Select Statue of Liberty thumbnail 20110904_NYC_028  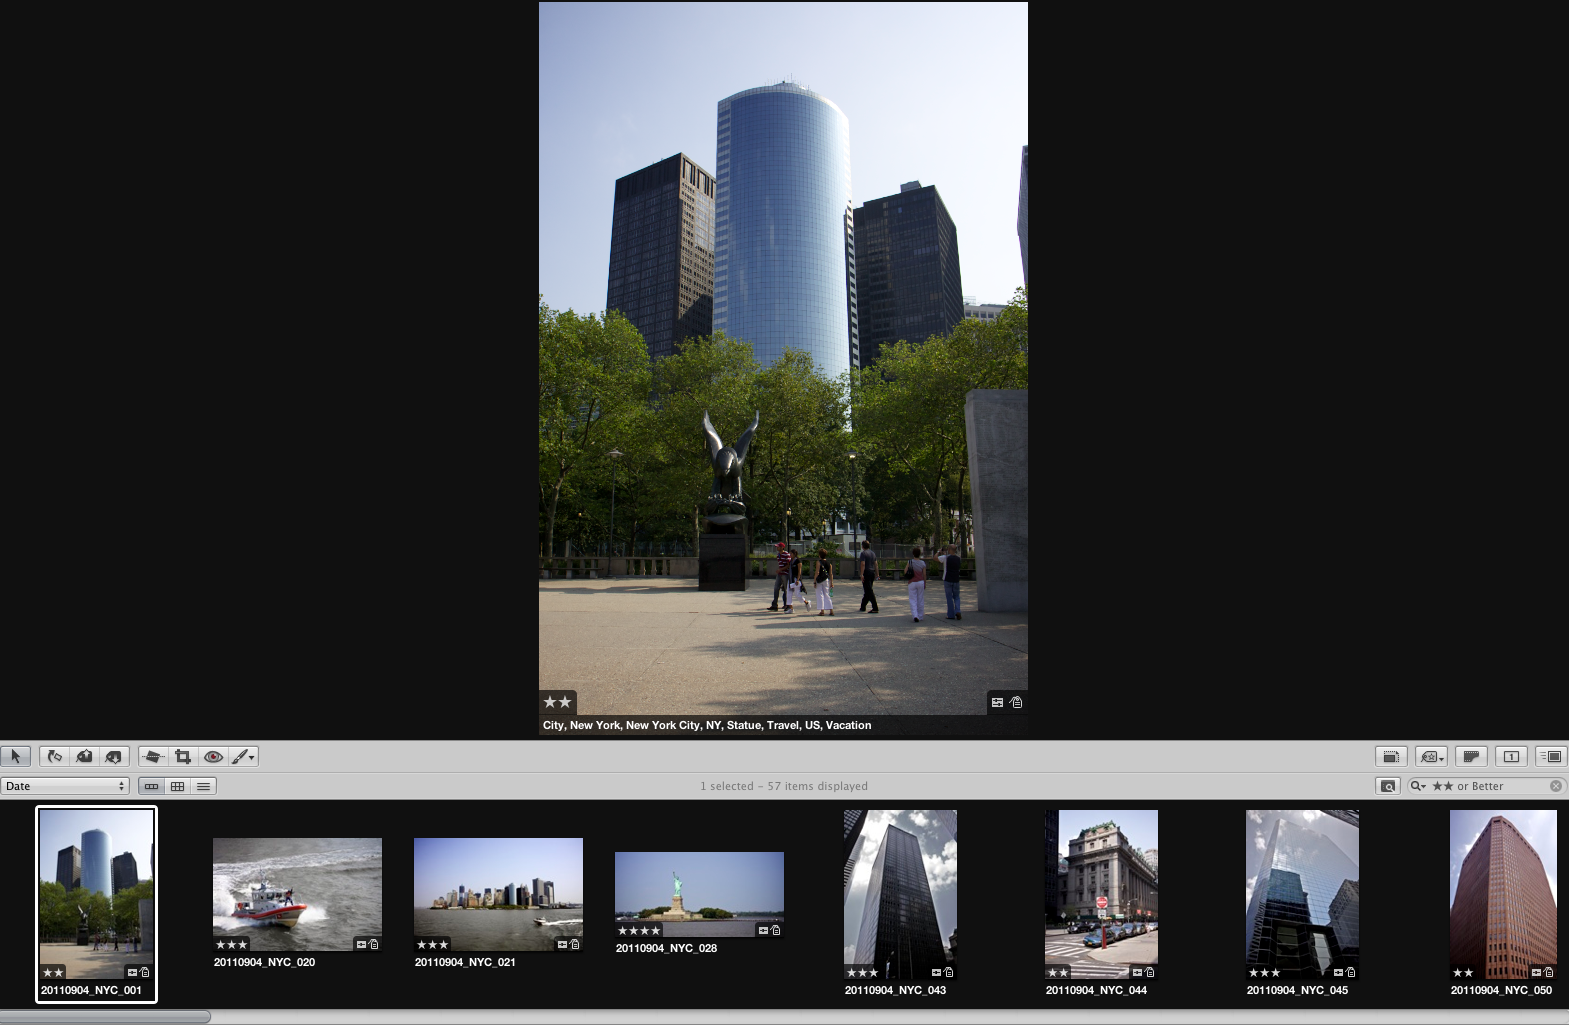tap(699, 894)
